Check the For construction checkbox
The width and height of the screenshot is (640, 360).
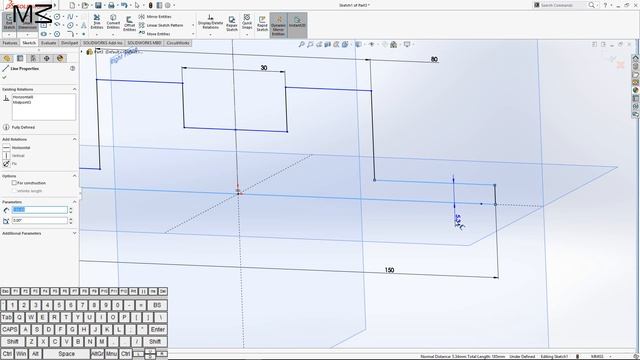(x=14, y=183)
